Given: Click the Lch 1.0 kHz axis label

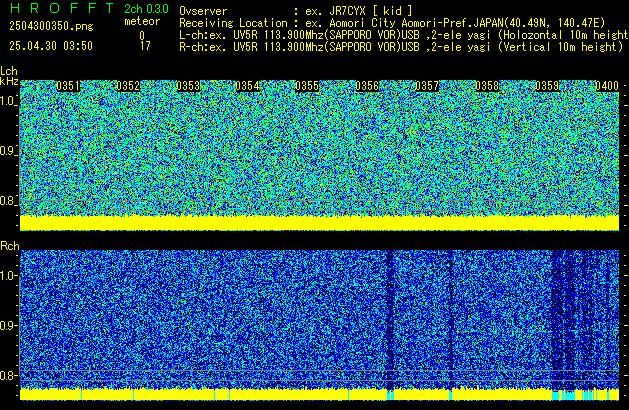Looking at the screenshot, I should pyautogui.click(x=8, y=101).
